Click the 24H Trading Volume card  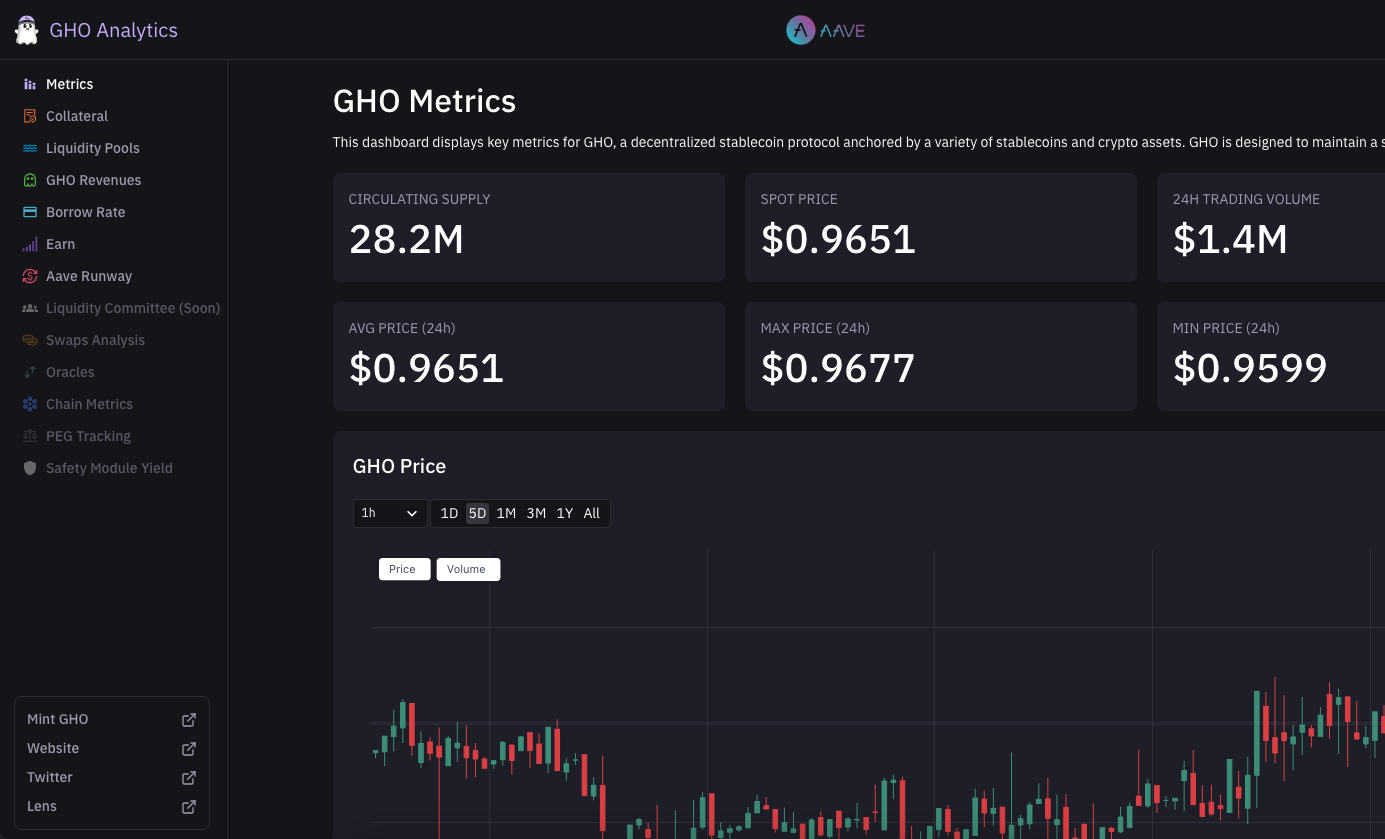pyautogui.click(x=1271, y=227)
